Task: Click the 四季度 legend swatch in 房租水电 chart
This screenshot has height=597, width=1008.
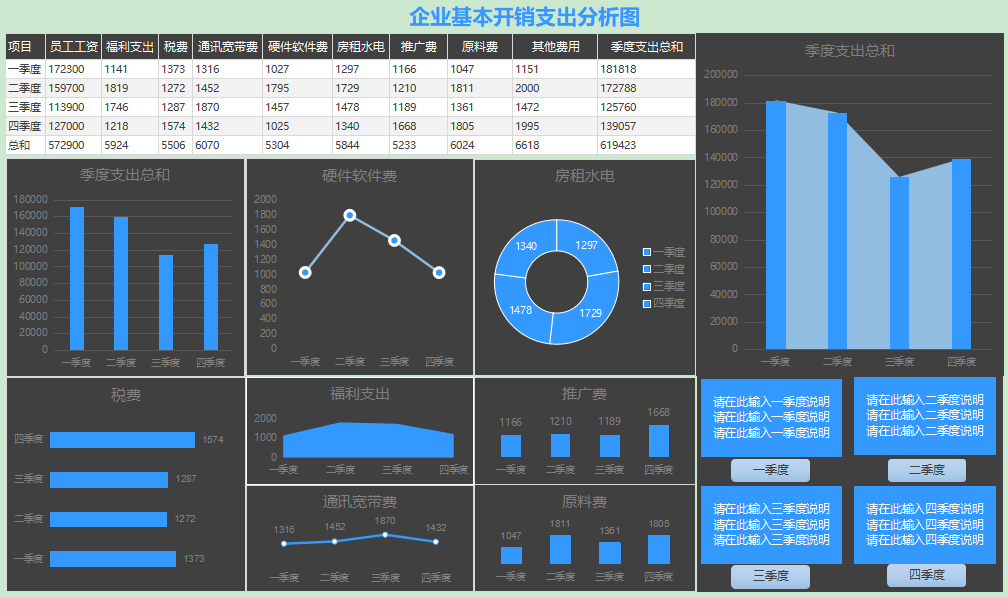Action: [647, 303]
